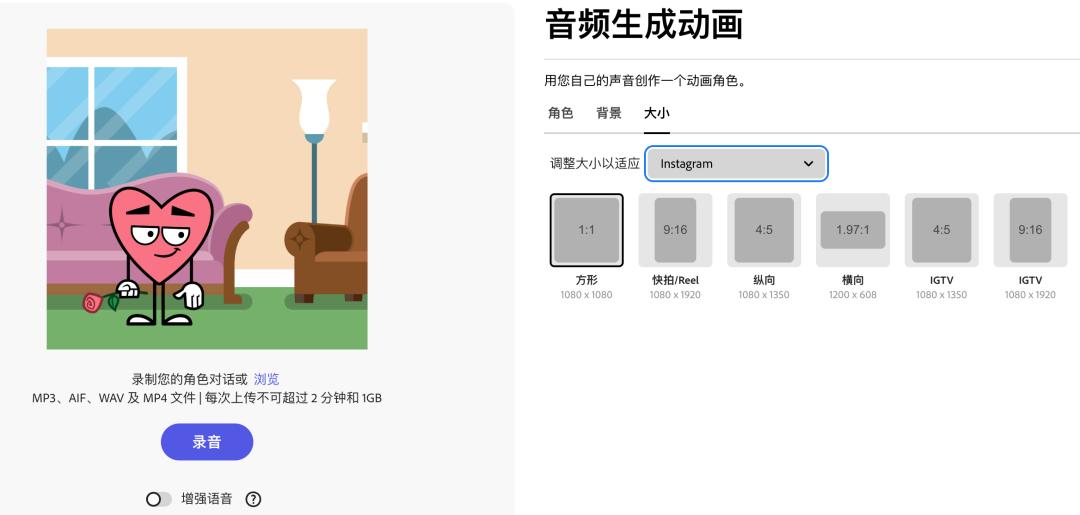Choose the 9:16 Snapshot/Reel preset icon
The width and height of the screenshot is (1080, 515).
click(675, 230)
